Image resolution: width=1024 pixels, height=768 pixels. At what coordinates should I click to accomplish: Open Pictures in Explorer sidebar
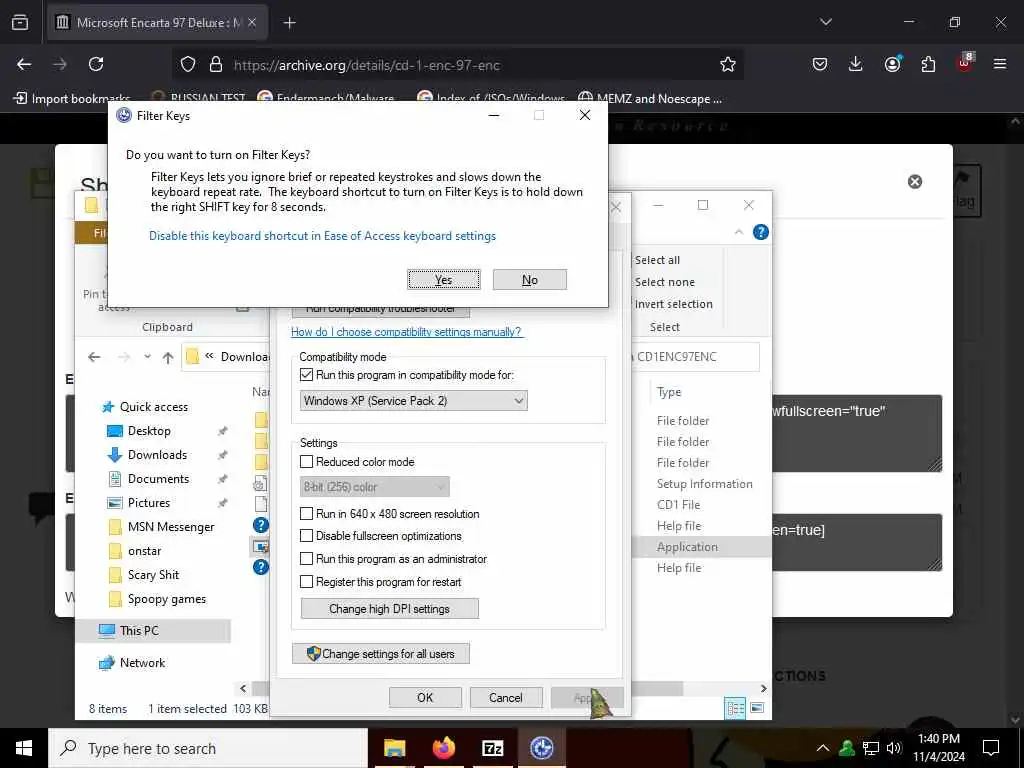tap(148, 503)
